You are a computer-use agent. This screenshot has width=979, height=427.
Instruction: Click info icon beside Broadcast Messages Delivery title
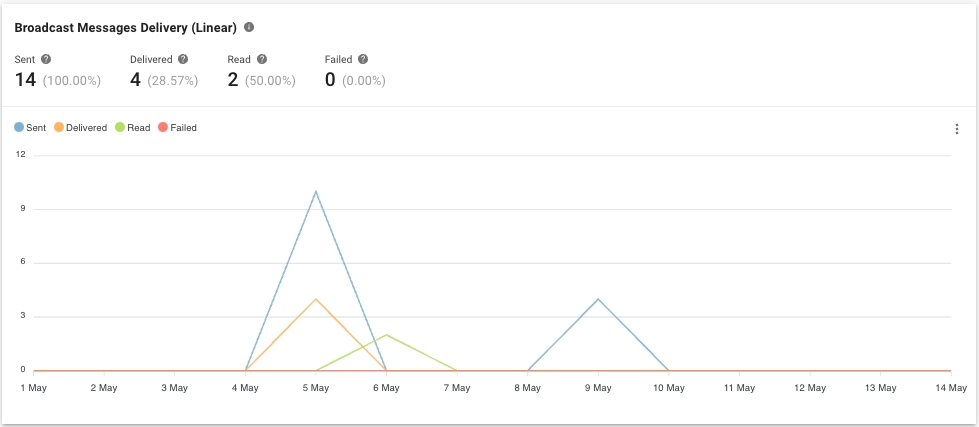point(249,28)
